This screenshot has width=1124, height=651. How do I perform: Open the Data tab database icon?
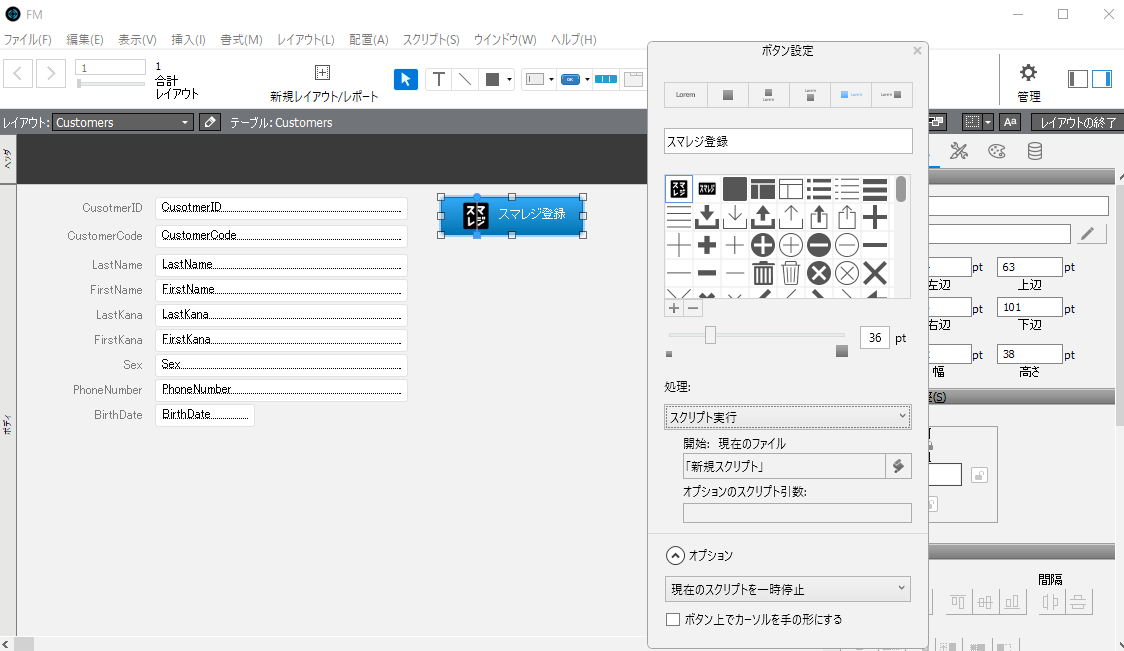[x=1035, y=152]
